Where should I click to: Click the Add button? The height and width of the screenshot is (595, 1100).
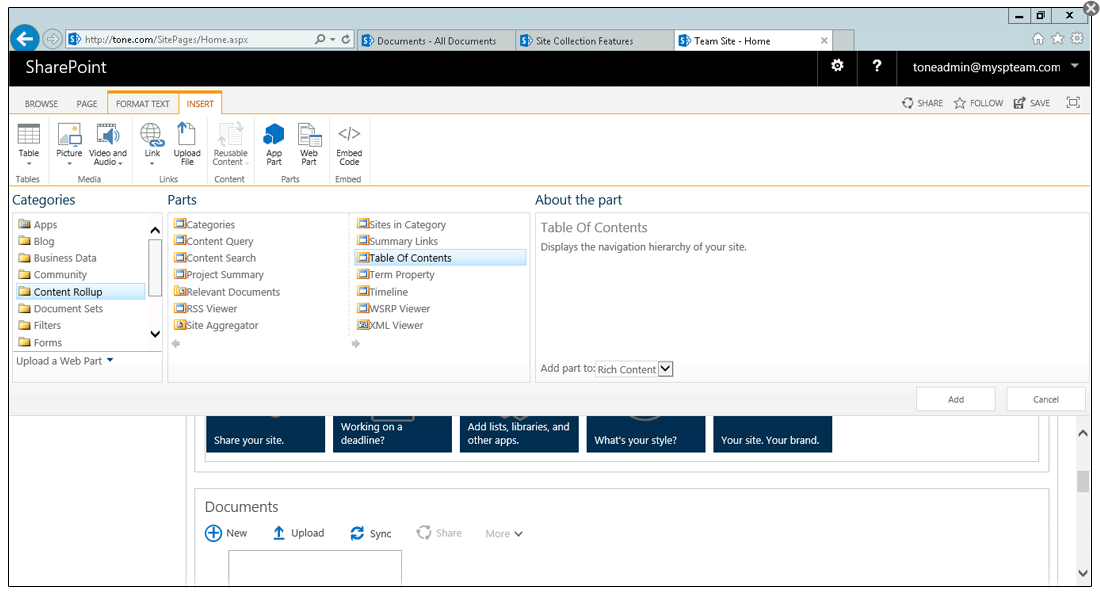click(x=955, y=399)
